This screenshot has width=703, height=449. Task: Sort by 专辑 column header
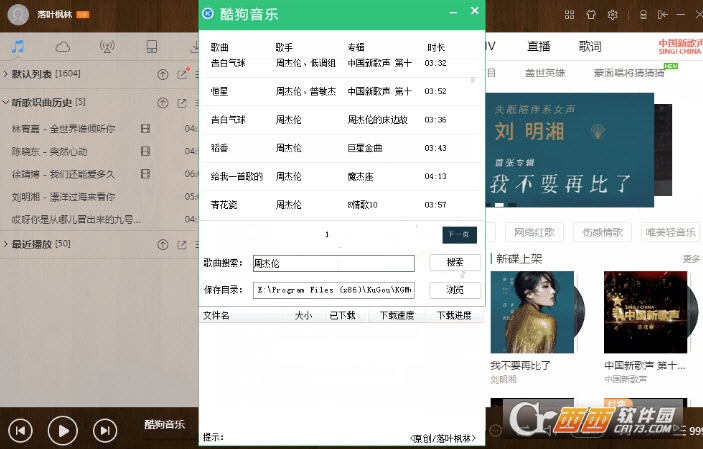click(x=356, y=47)
